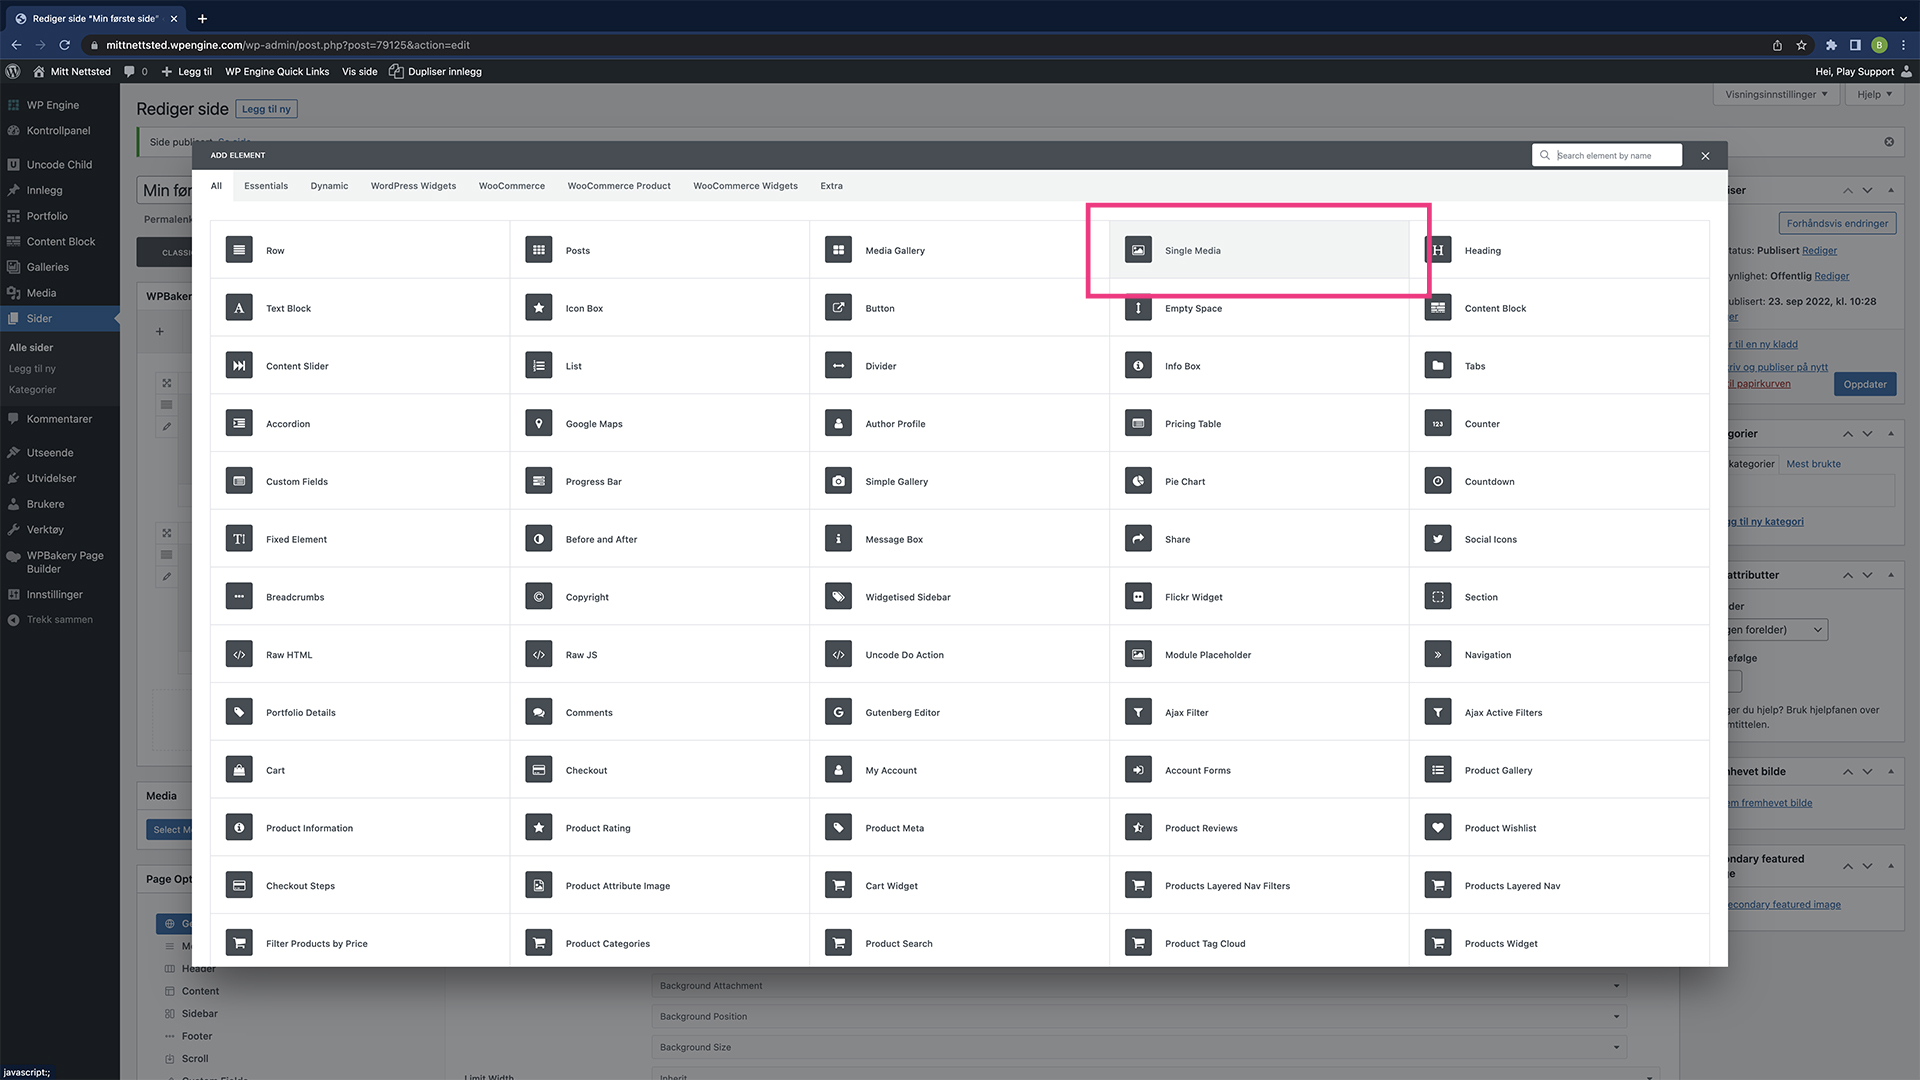
Task: Choose the Before and After element icon
Action: 539,539
